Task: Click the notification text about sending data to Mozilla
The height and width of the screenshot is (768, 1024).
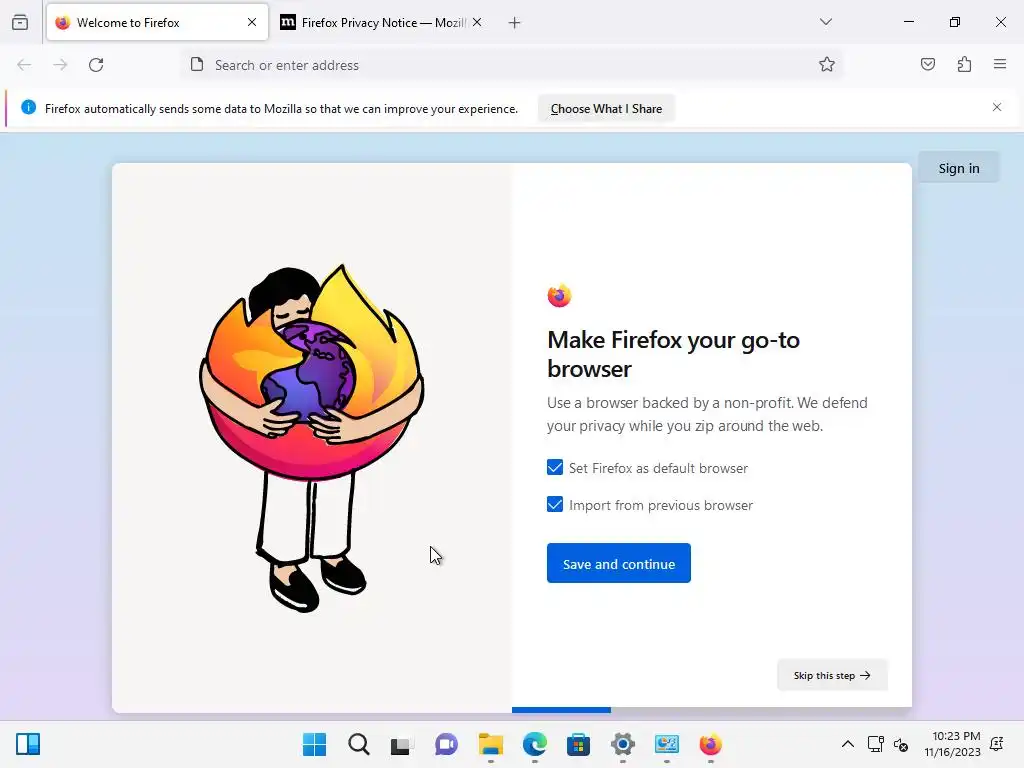Action: [281, 108]
